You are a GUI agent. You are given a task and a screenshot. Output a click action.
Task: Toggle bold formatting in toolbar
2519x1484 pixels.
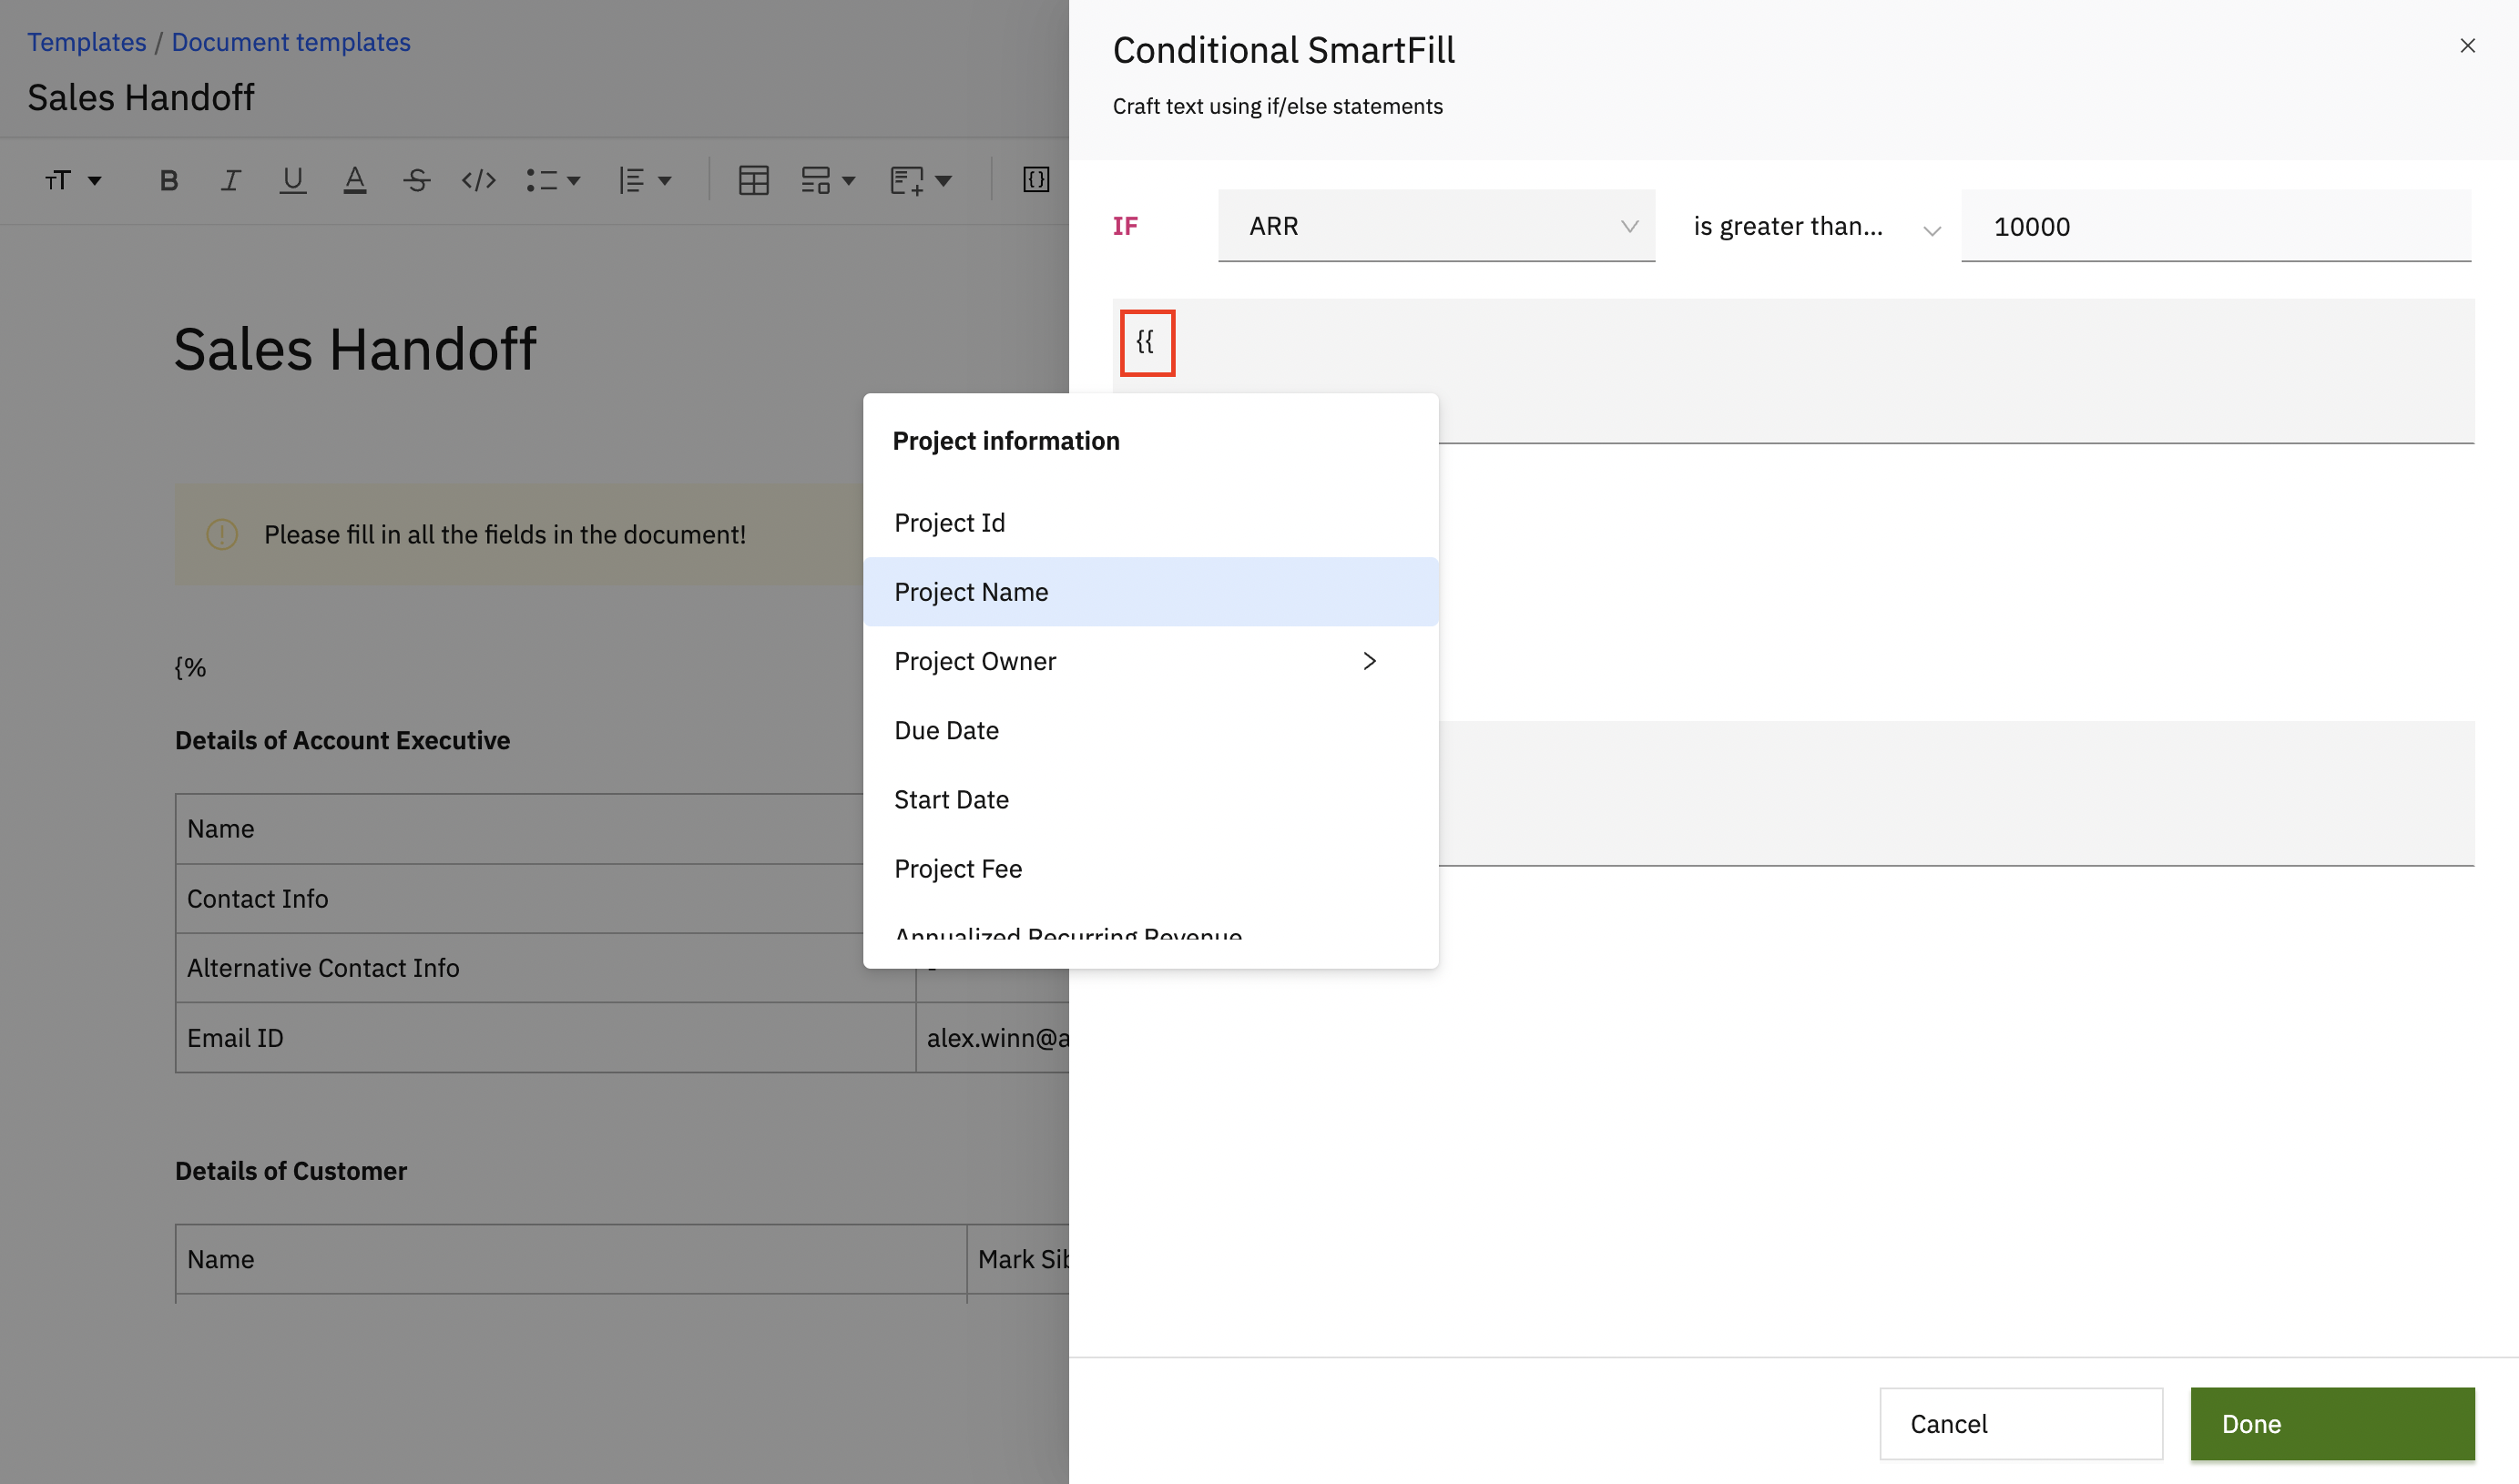click(169, 181)
